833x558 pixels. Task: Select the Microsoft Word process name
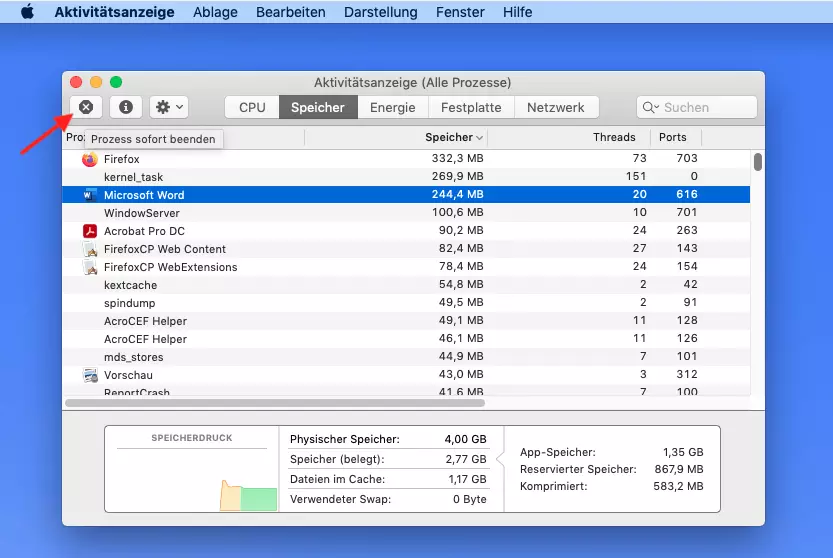point(144,195)
